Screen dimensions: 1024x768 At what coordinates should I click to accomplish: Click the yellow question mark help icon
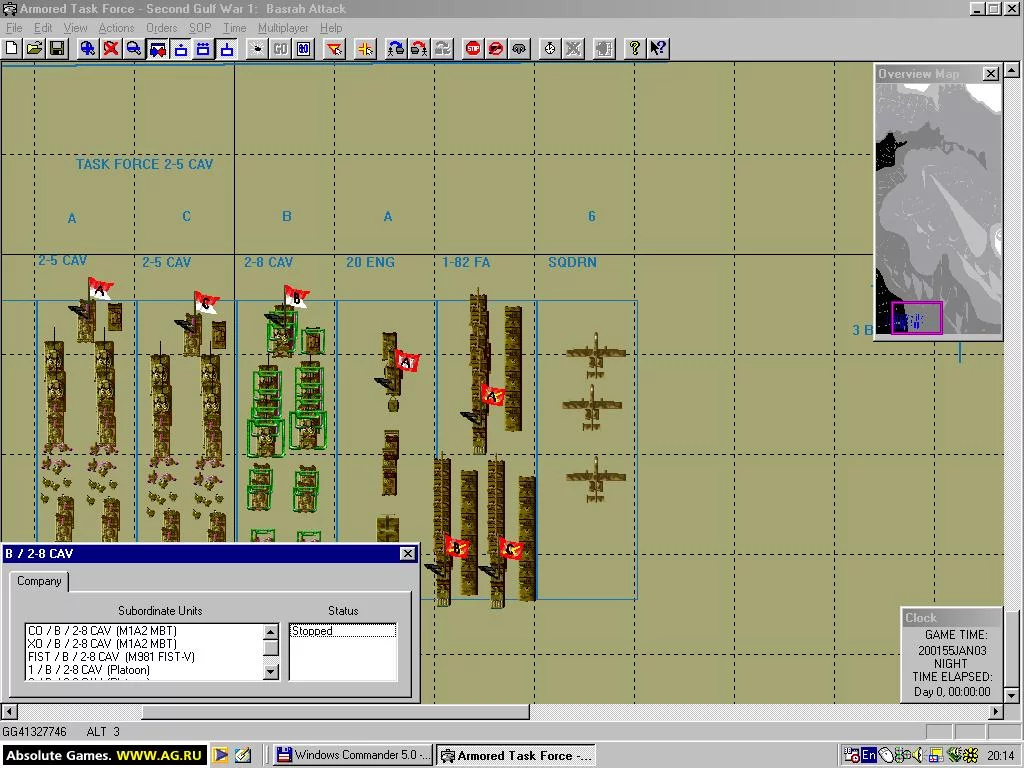pyautogui.click(x=634, y=48)
